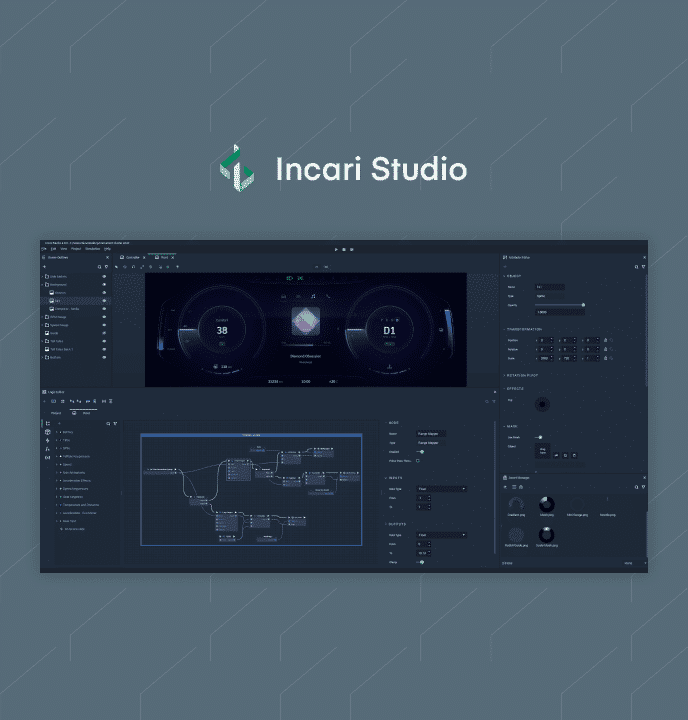
Task: Click the mask Object drag-here slot
Action: pyautogui.click(x=542, y=451)
